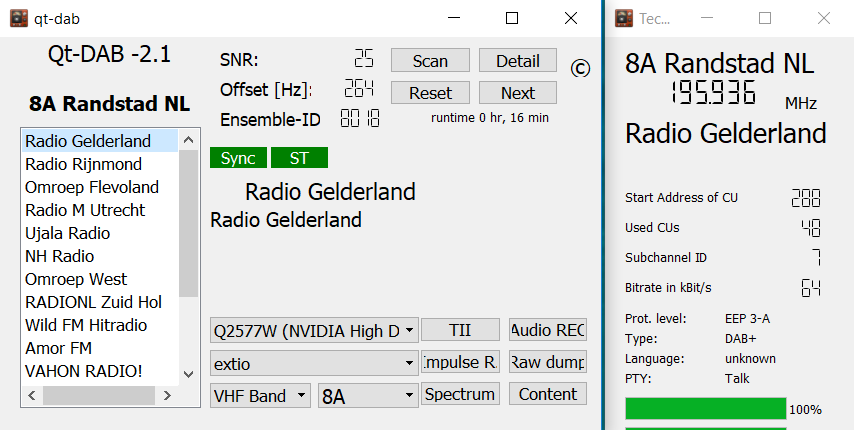Click the SNR value display
854x430 pixels.
coord(364,58)
